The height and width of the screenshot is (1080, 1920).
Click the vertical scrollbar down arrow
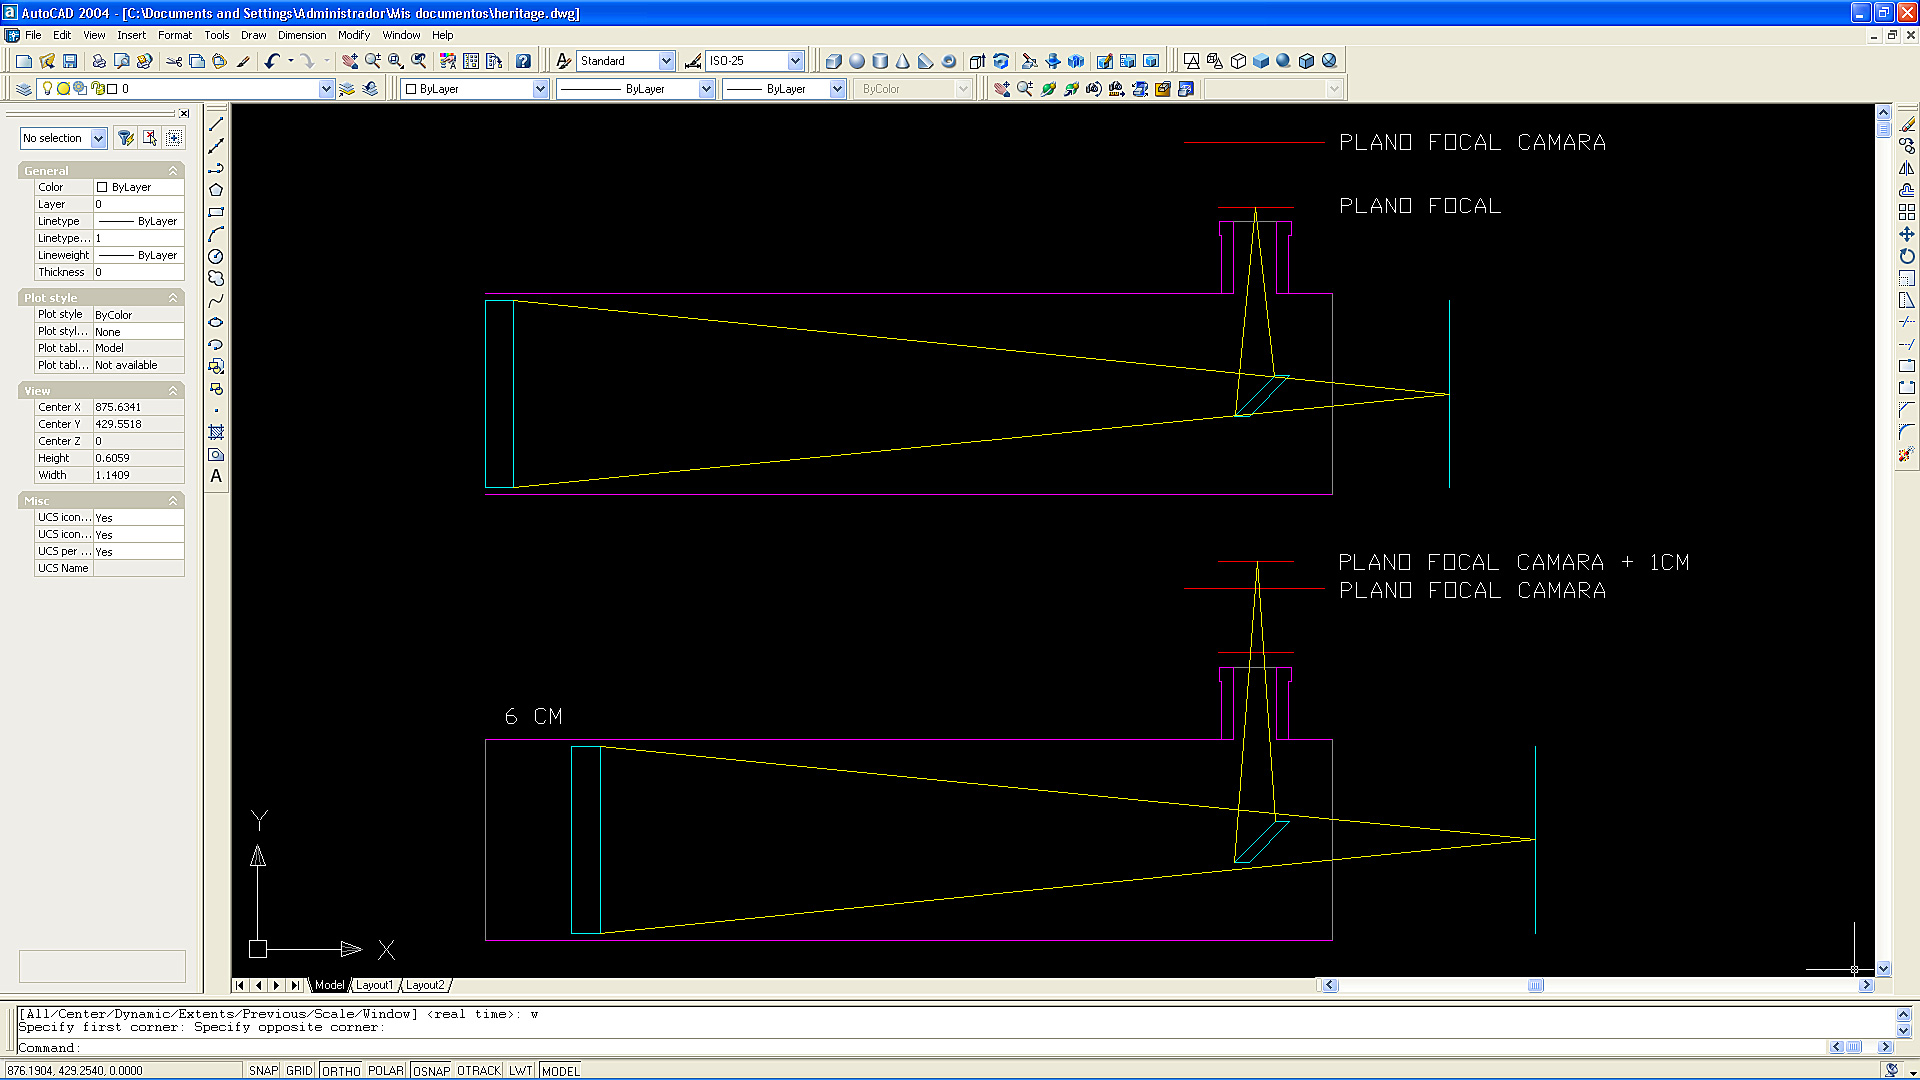[1883, 968]
